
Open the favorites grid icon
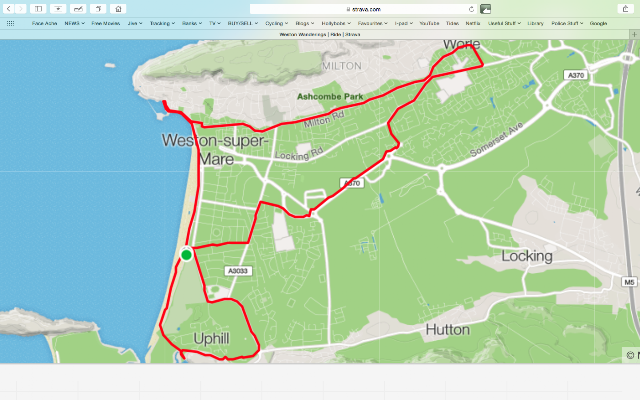[x=11, y=23]
